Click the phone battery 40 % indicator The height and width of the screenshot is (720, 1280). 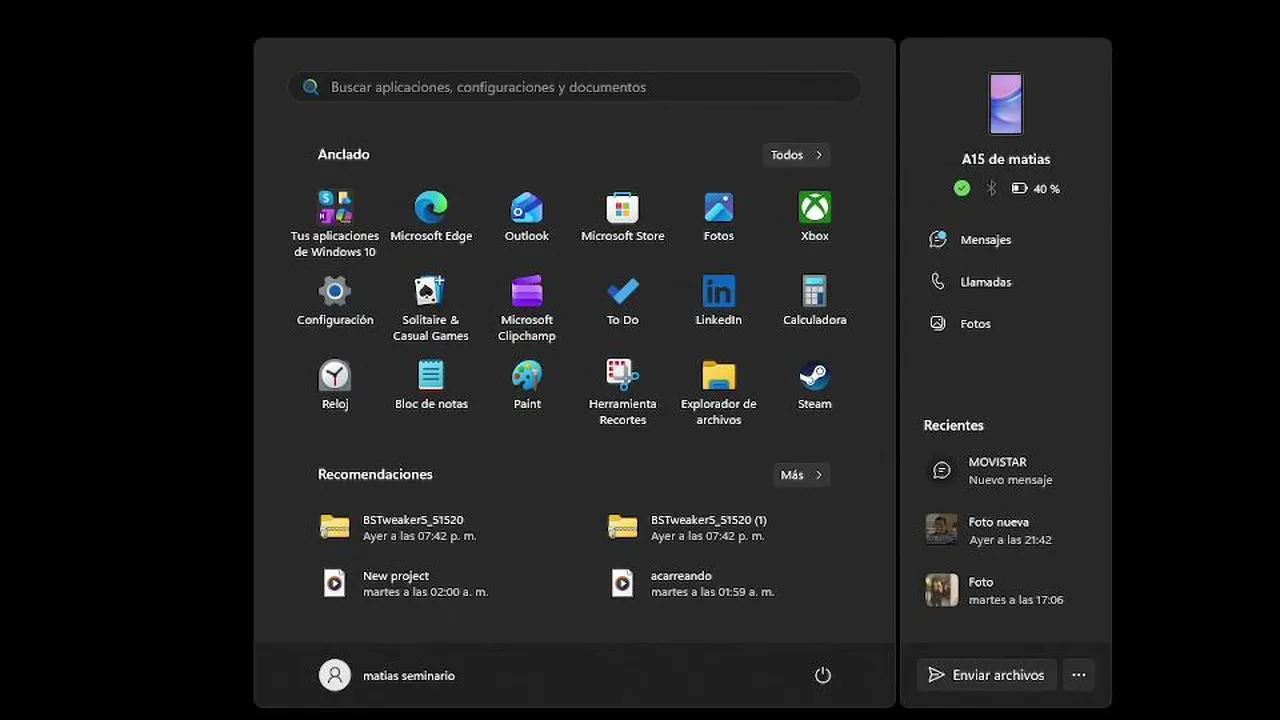point(1035,188)
